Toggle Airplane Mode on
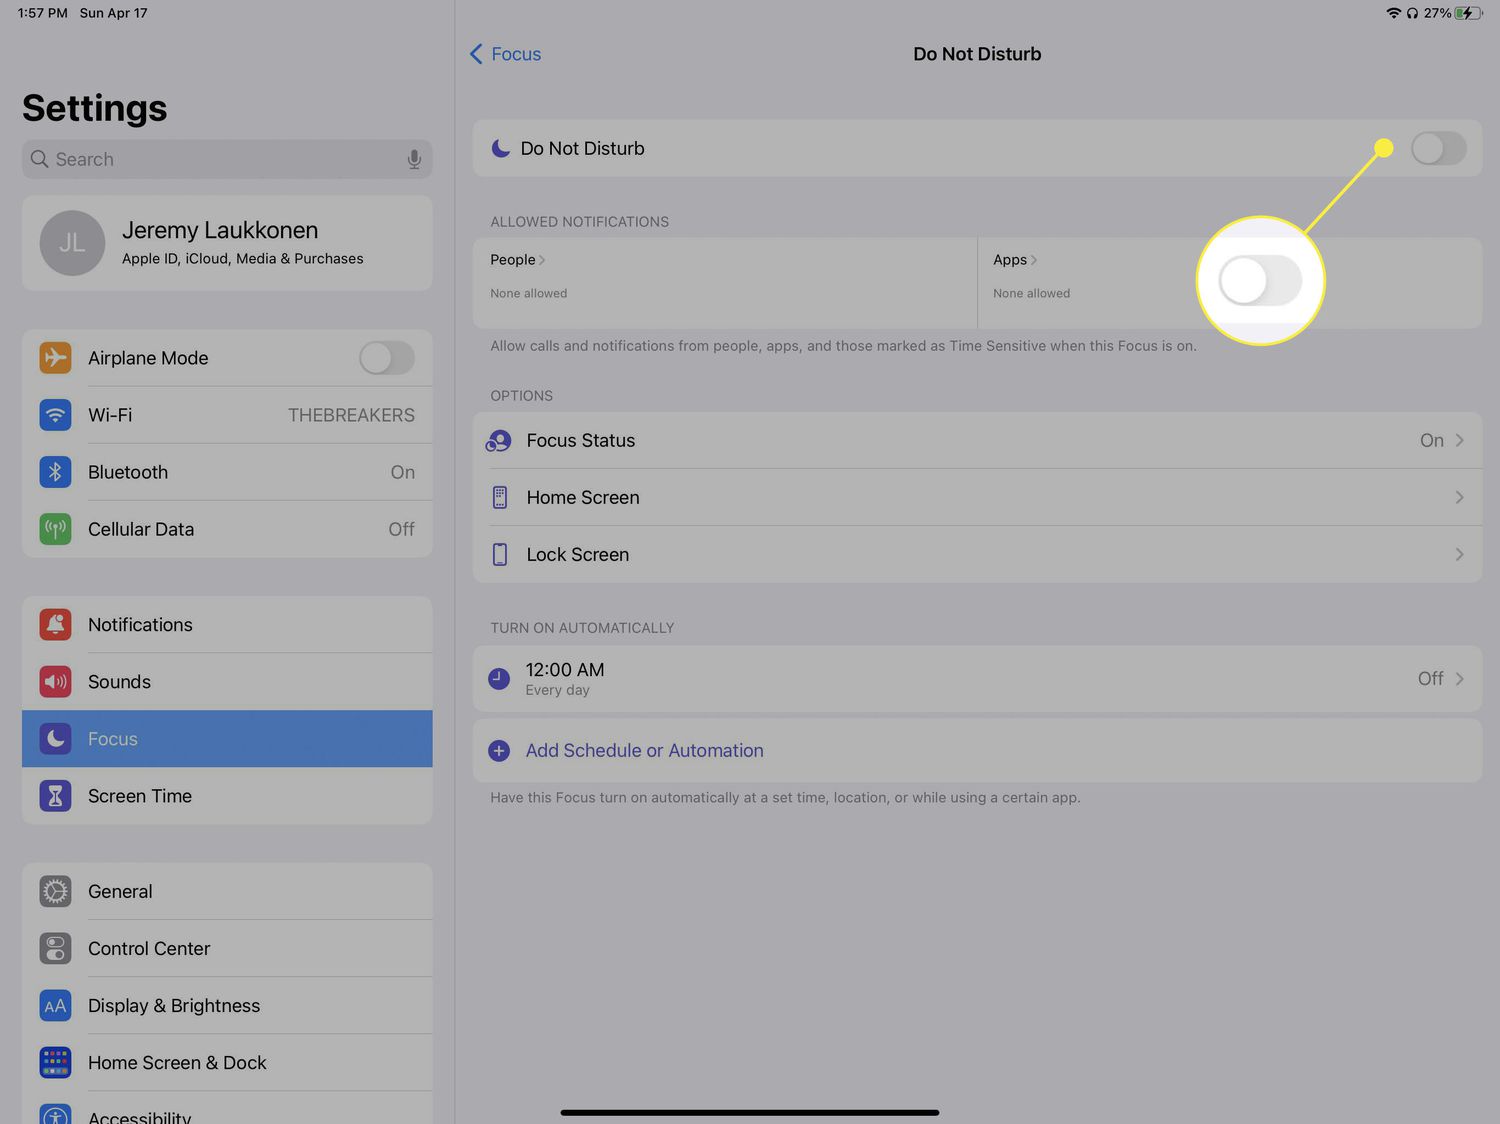This screenshot has height=1124, width=1500. tap(386, 358)
